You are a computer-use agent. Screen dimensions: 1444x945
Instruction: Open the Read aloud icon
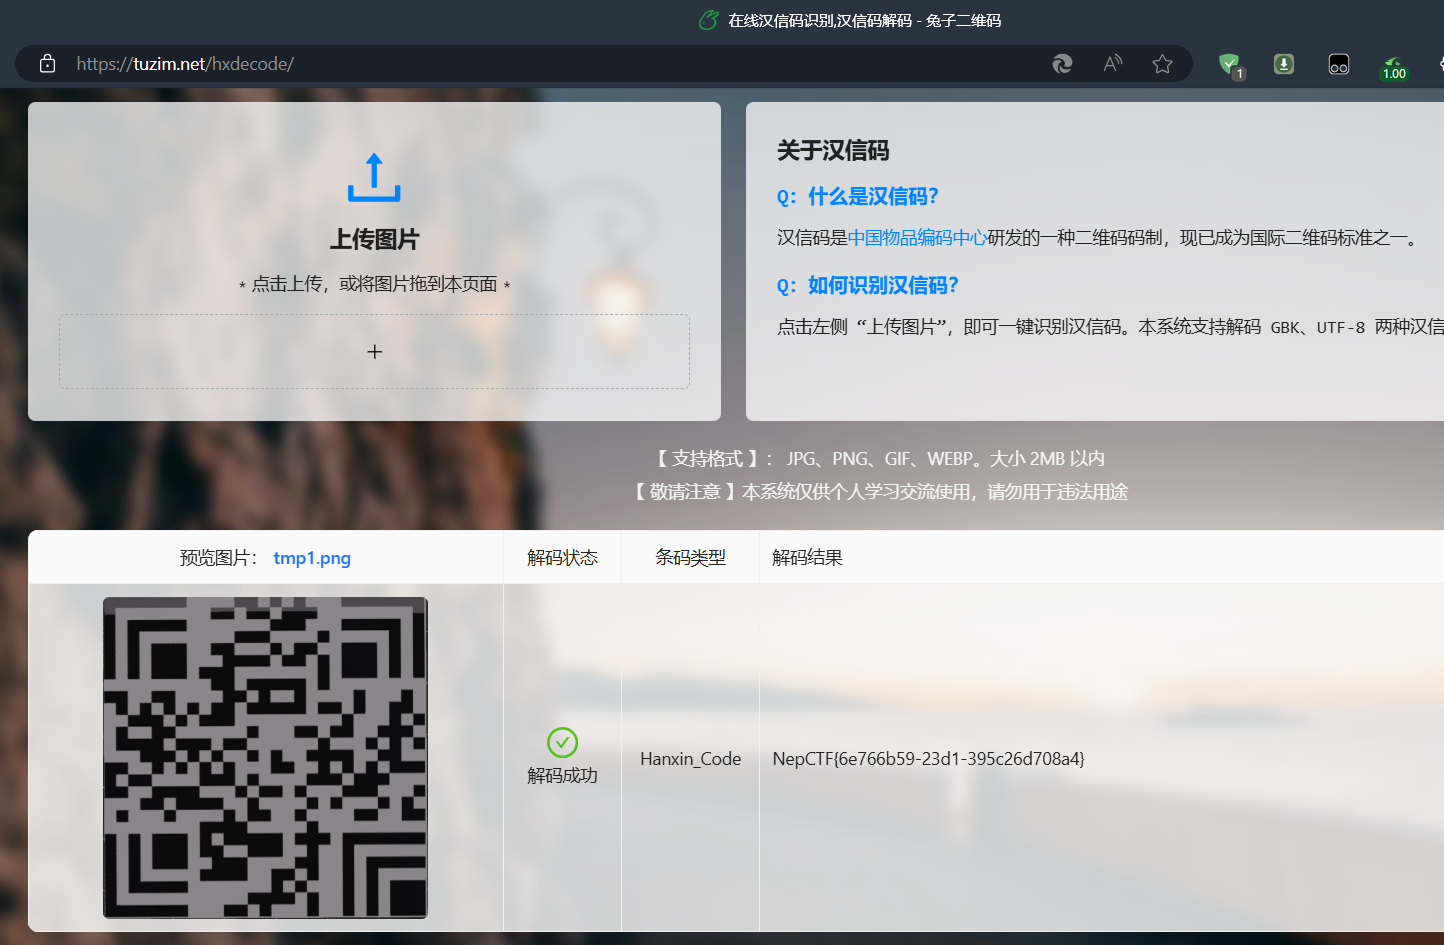tap(1112, 64)
